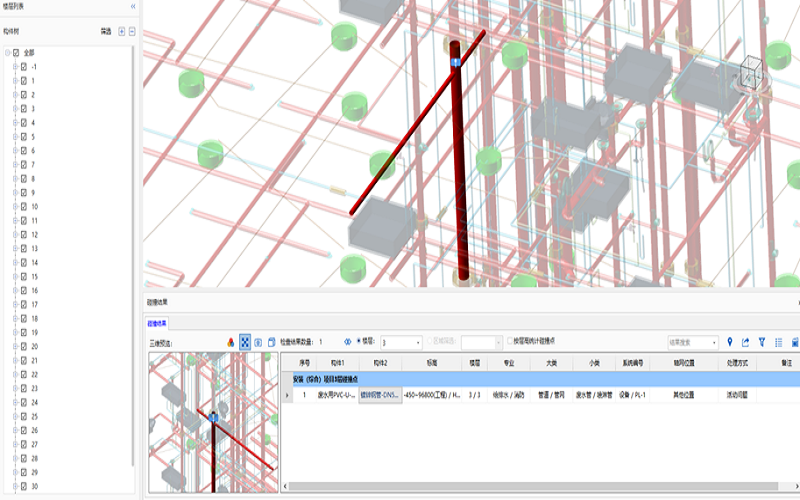Collapse the floor list panel with the double chevron
This screenshot has width=800, height=500.
(x=133, y=6)
